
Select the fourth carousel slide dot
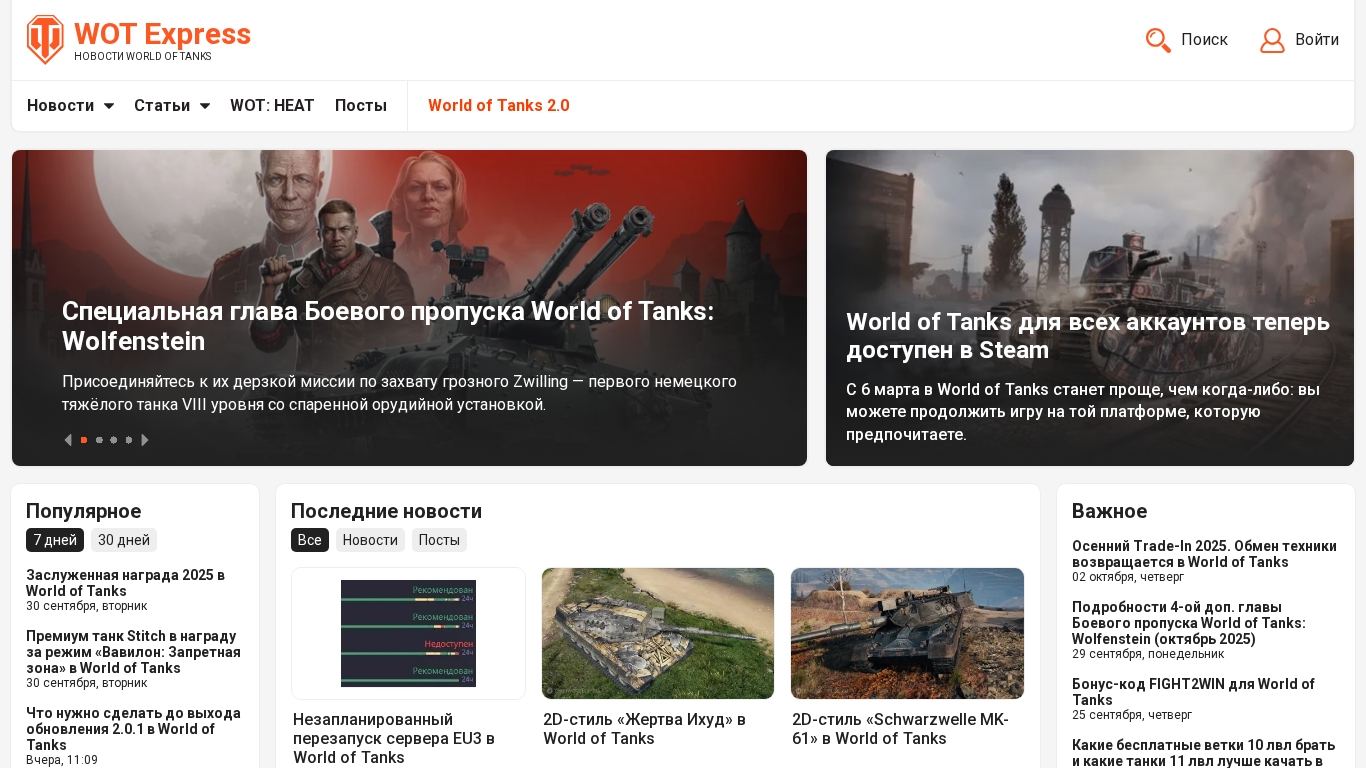pos(129,440)
